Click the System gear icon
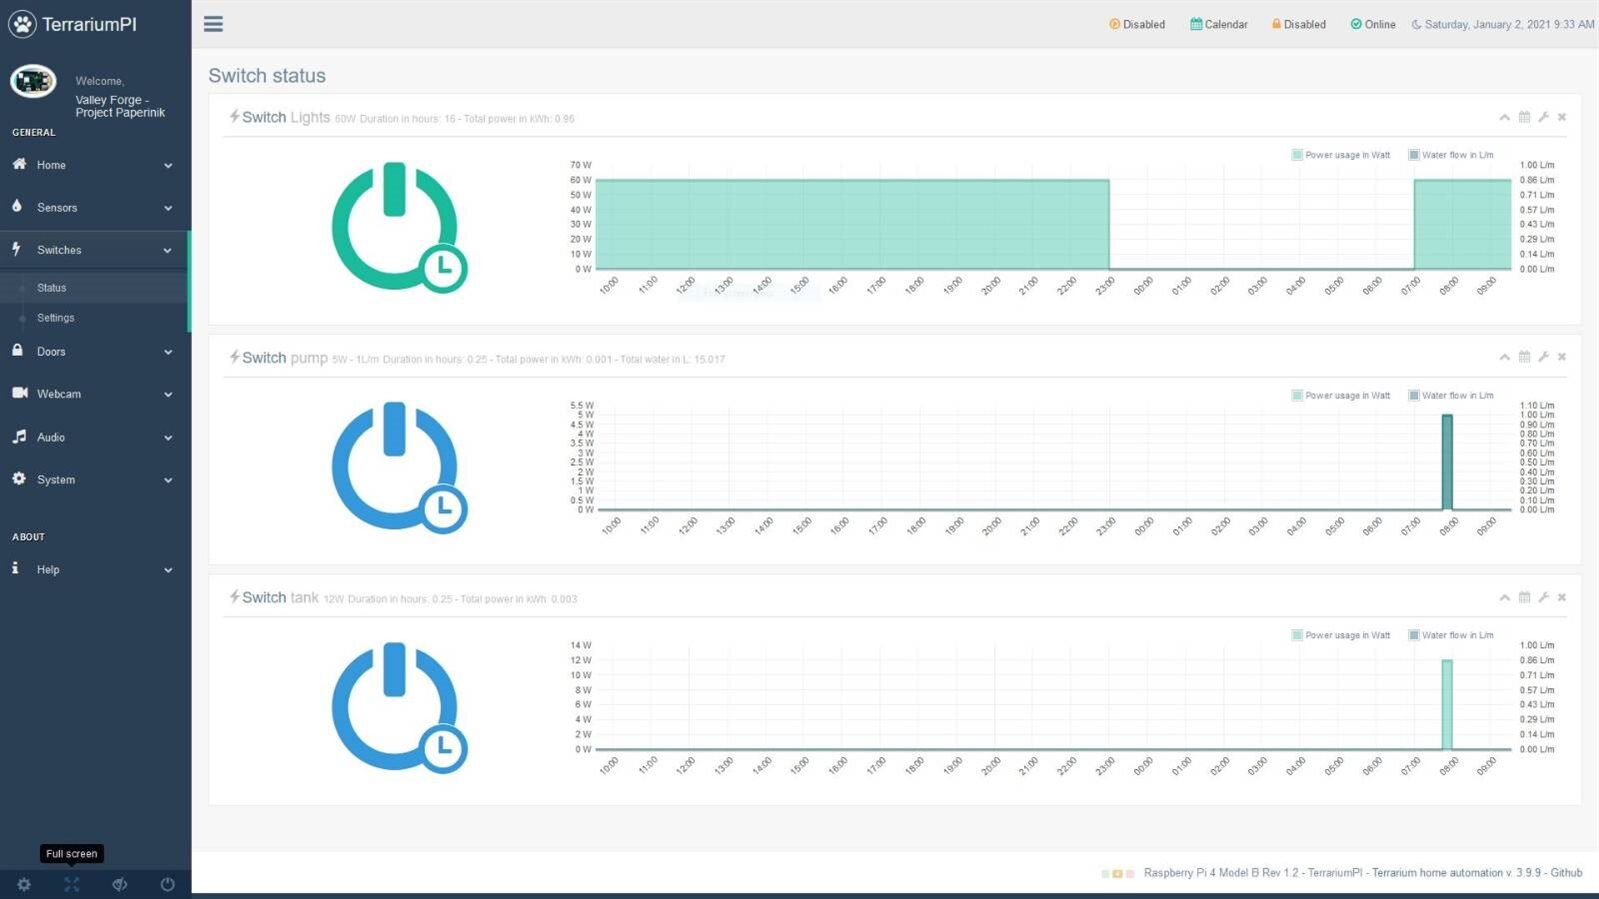 [19, 479]
